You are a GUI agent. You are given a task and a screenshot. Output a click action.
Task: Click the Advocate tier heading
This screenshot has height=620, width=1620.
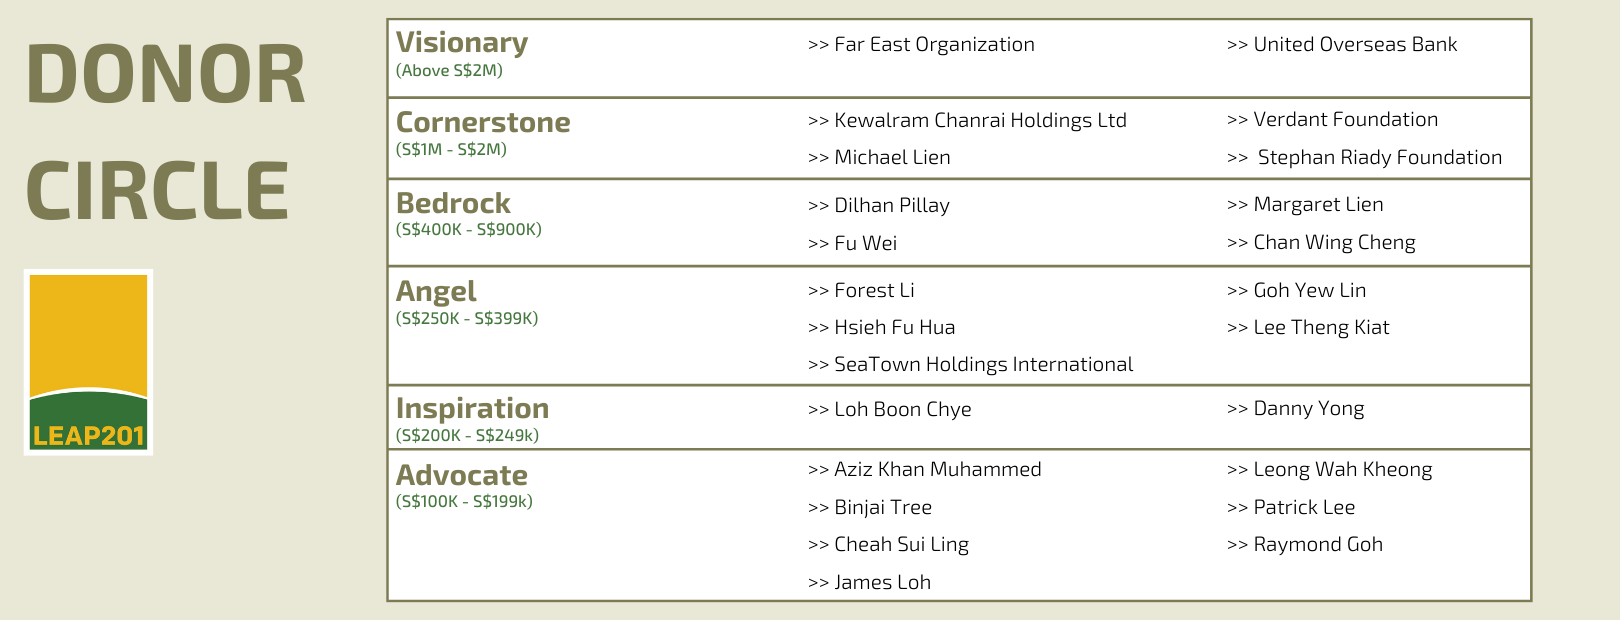(461, 475)
